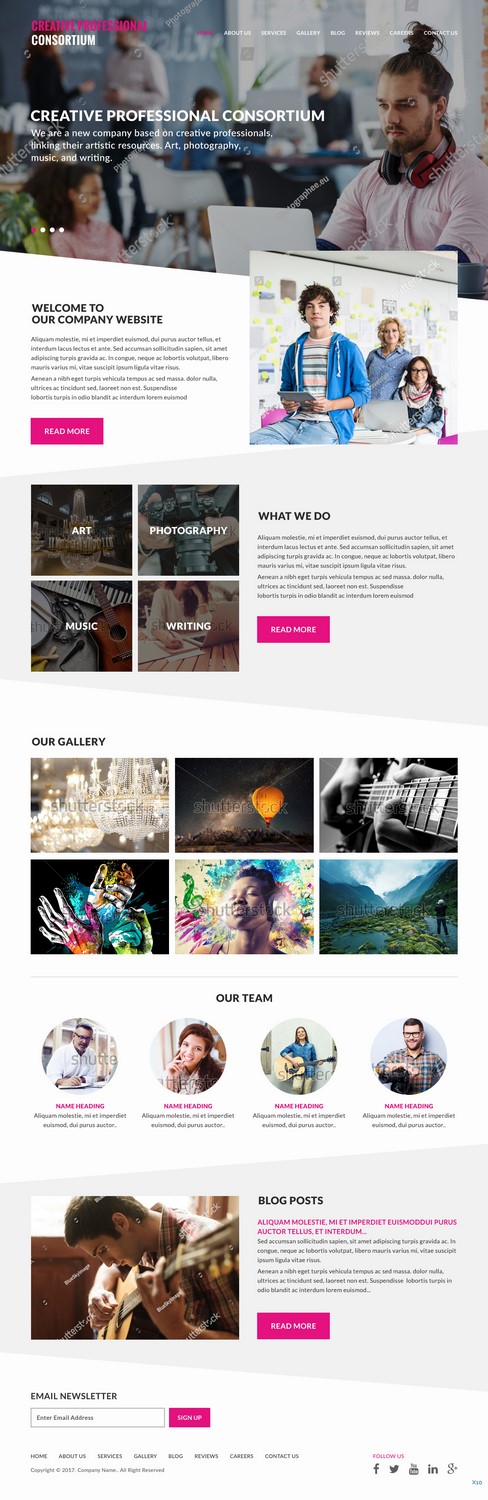Open the Twitter icon in footer
This screenshot has width=488, height=1500.
[x=394, y=1469]
